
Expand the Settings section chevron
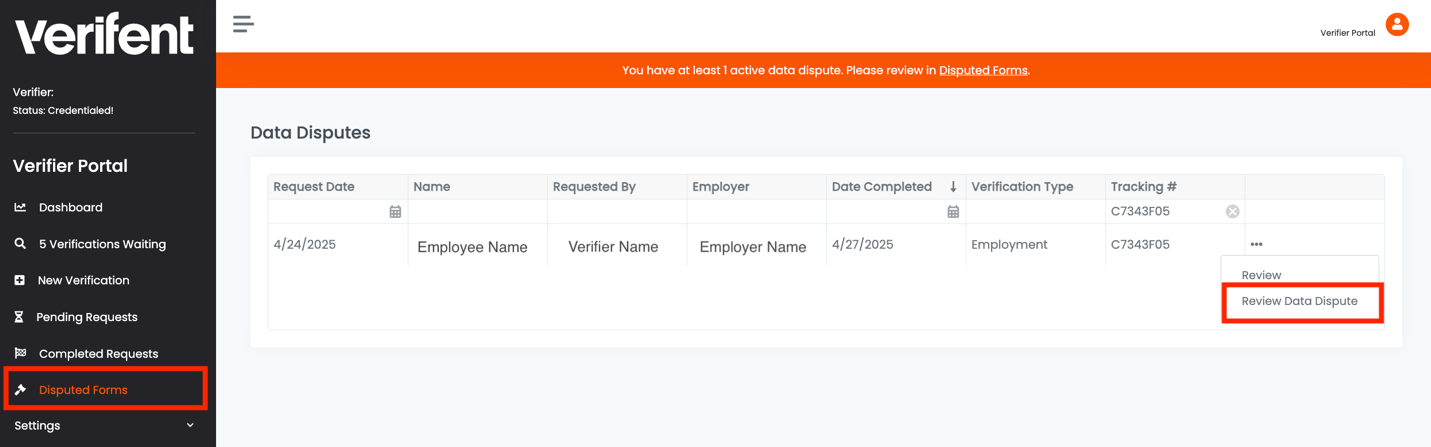click(x=190, y=426)
